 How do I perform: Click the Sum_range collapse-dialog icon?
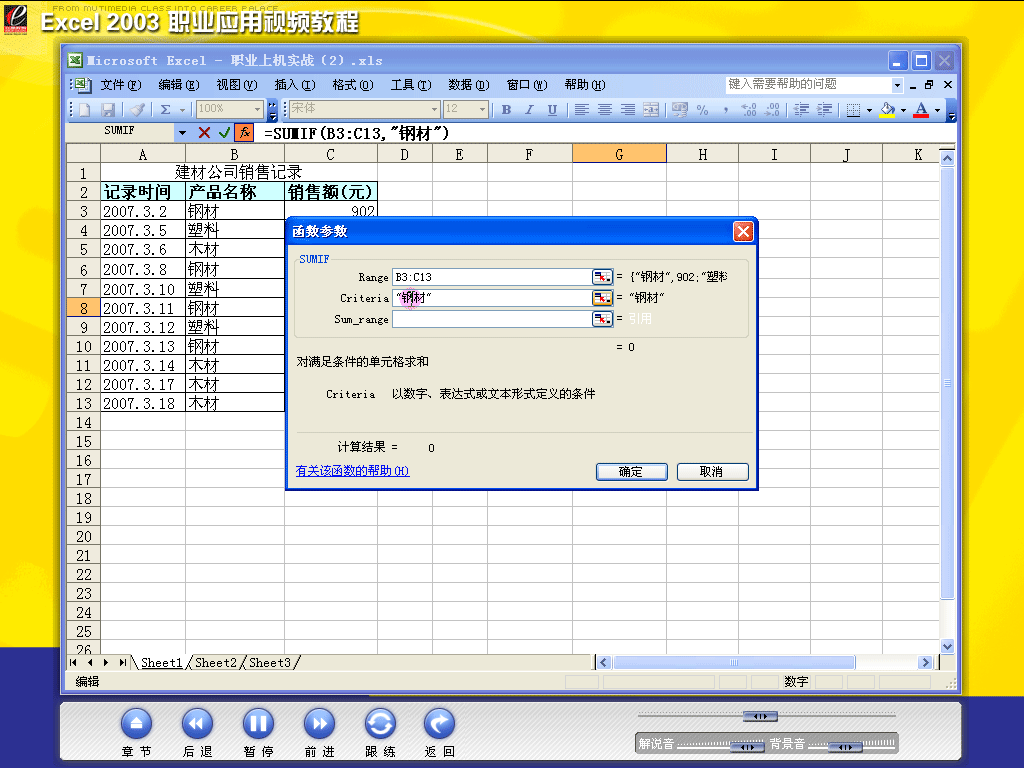pos(602,319)
